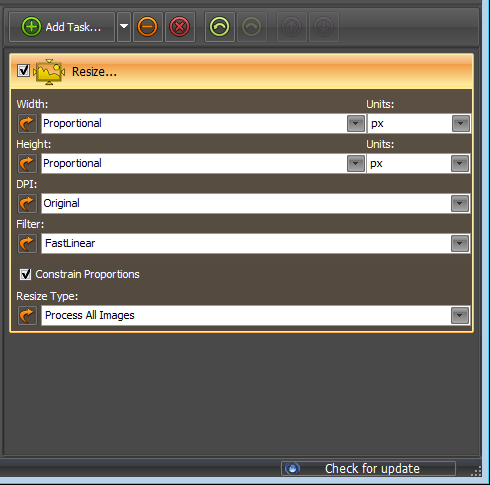Open the Process All Images dropdown
The width and height of the screenshot is (490, 485).
click(x=460, y=316)
